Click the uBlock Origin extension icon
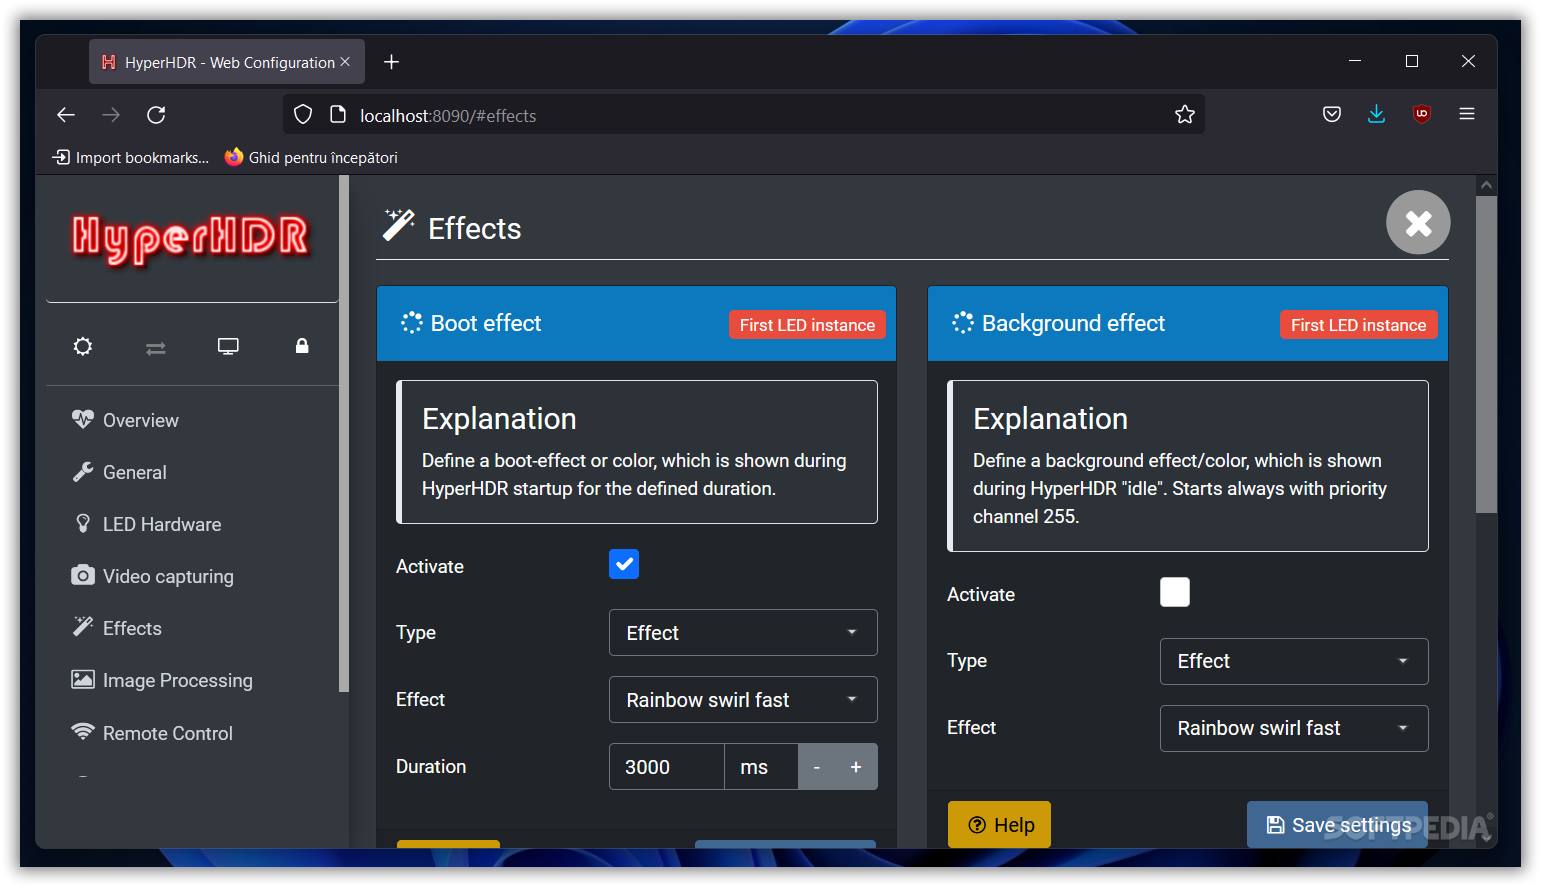 (1422, 114)
